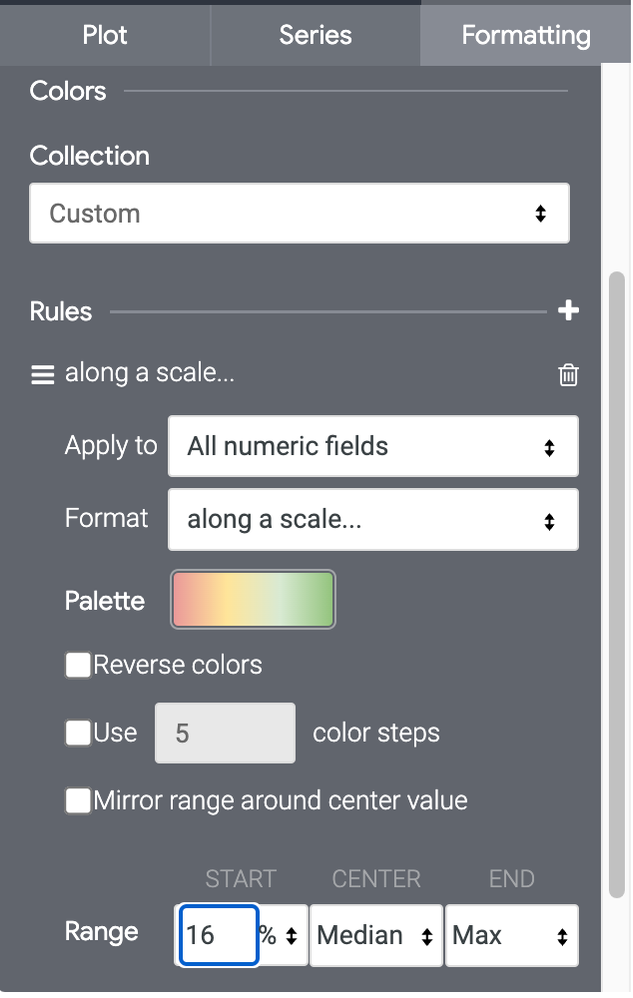Switch to the Series tab
The image size is (633, 998).
(316, 35)
